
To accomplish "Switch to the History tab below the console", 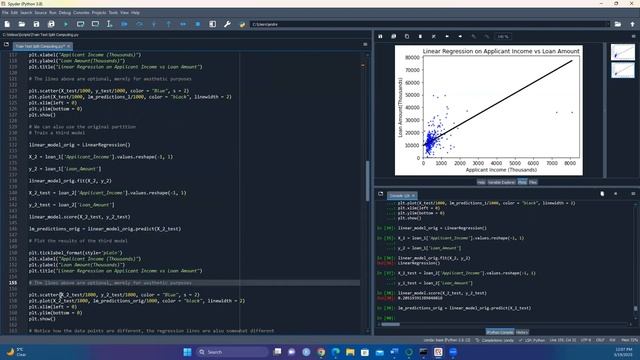I will pyautogui.click(x=522, y=332).
